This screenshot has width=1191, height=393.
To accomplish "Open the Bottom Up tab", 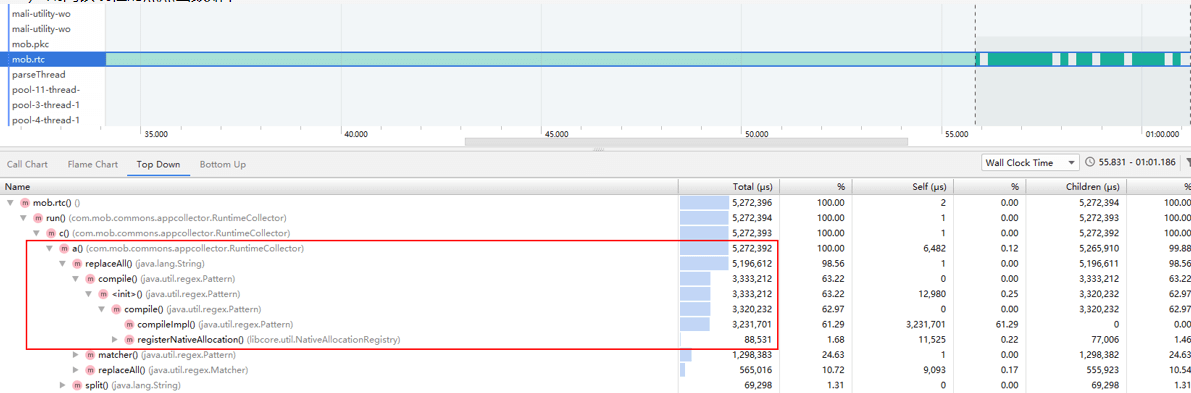I will pos(223,164).
